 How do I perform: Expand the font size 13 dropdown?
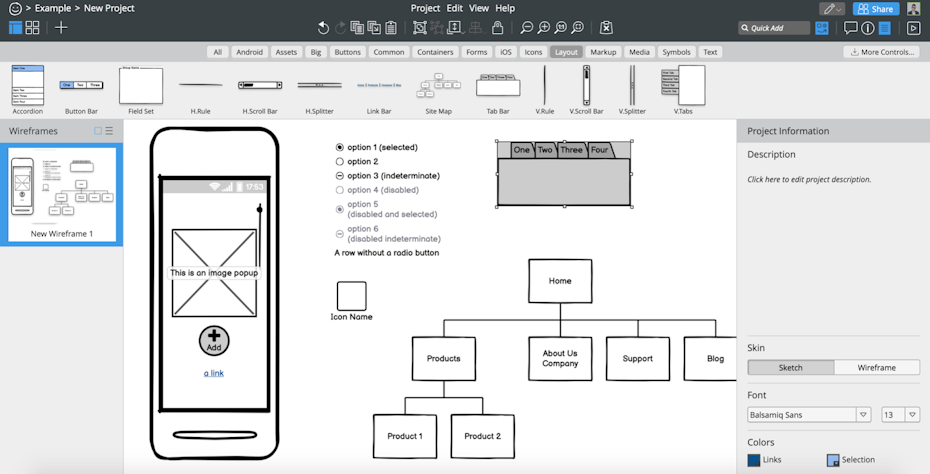(913, 414)
